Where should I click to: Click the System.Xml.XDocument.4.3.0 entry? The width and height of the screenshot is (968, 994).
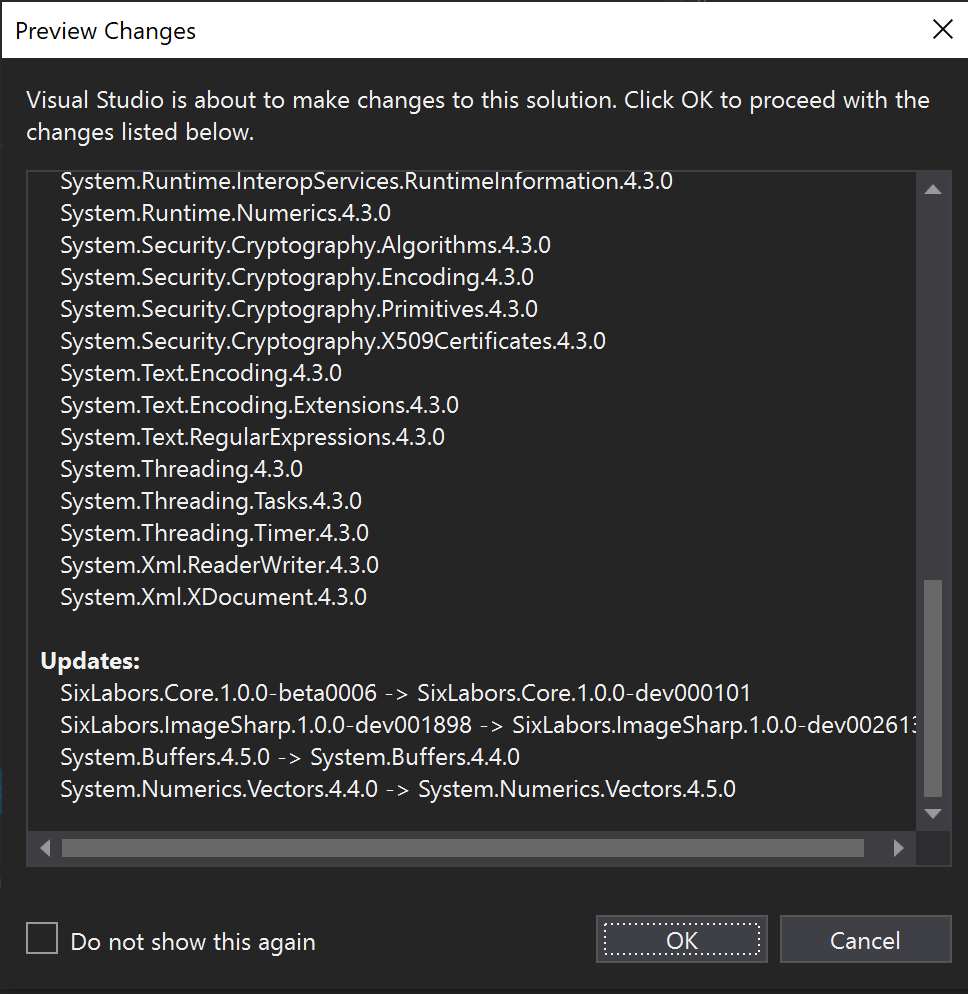[x=215, y=596]
